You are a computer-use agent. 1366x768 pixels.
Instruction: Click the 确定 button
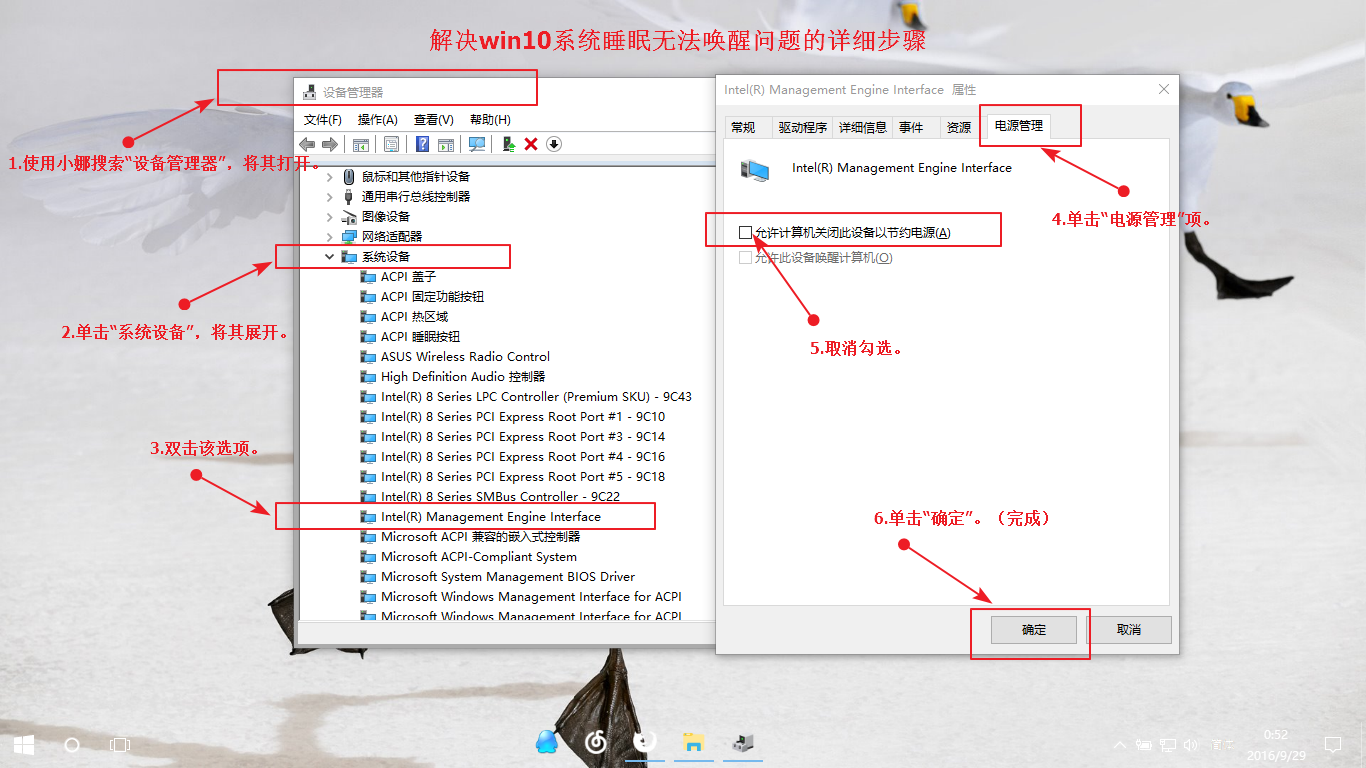pos(1033,630)
